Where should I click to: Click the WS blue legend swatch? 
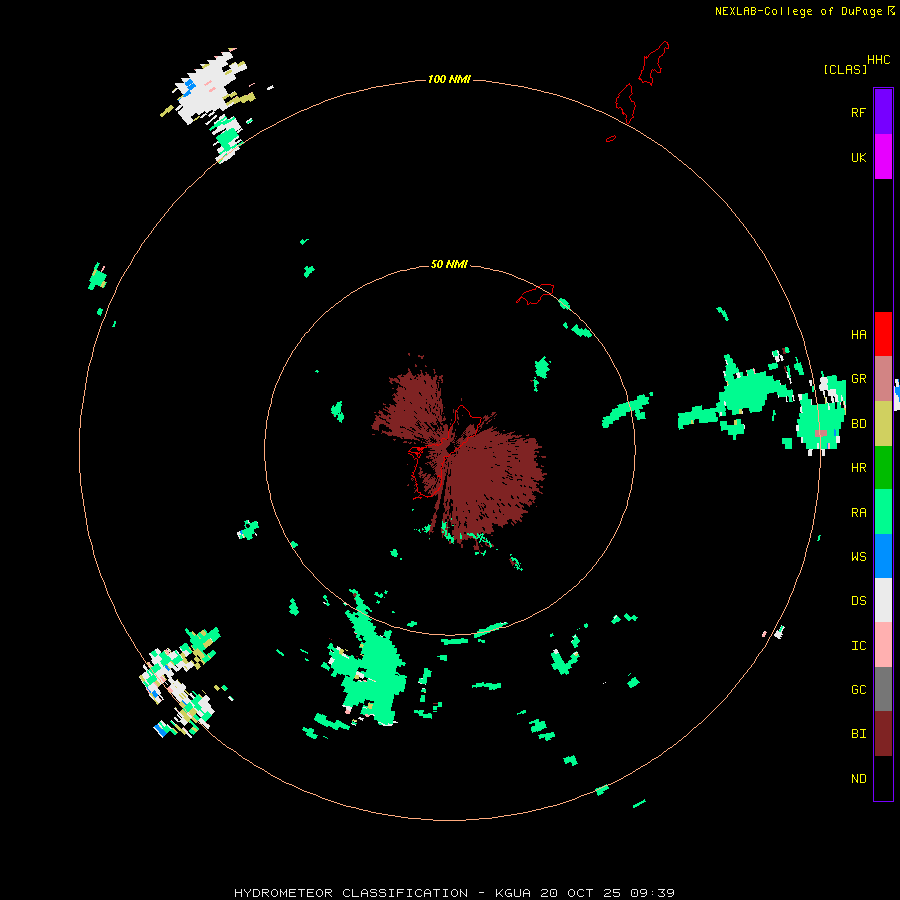pyautogui.click(x=883, y=556)
